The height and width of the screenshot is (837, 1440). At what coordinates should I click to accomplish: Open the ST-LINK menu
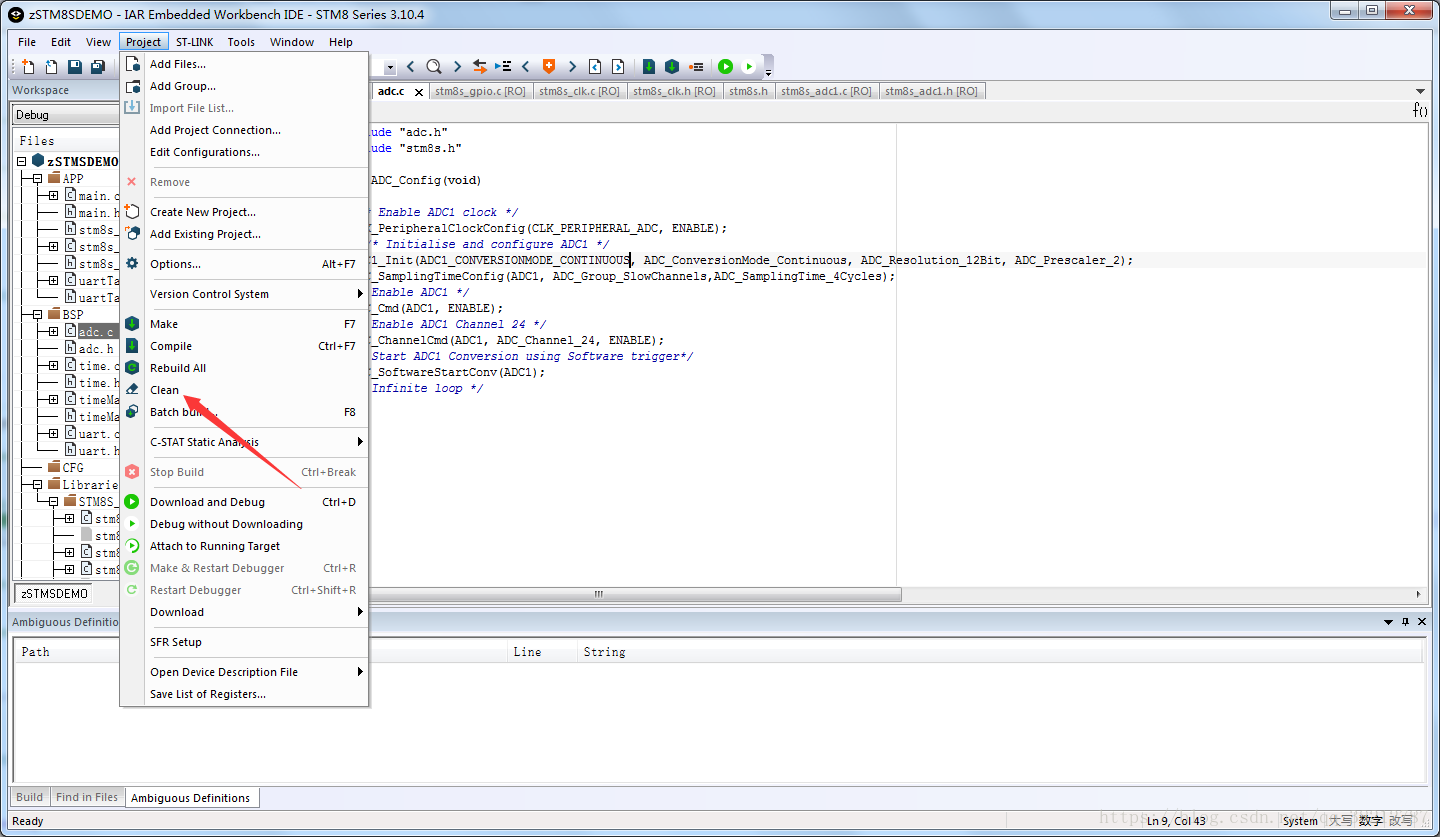tap(194, 42)
